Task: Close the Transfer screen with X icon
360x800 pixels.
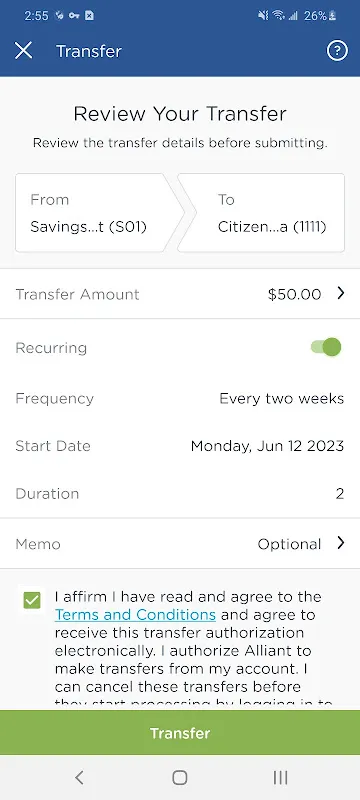Action: pyautogui.click(x=23, y=51)
